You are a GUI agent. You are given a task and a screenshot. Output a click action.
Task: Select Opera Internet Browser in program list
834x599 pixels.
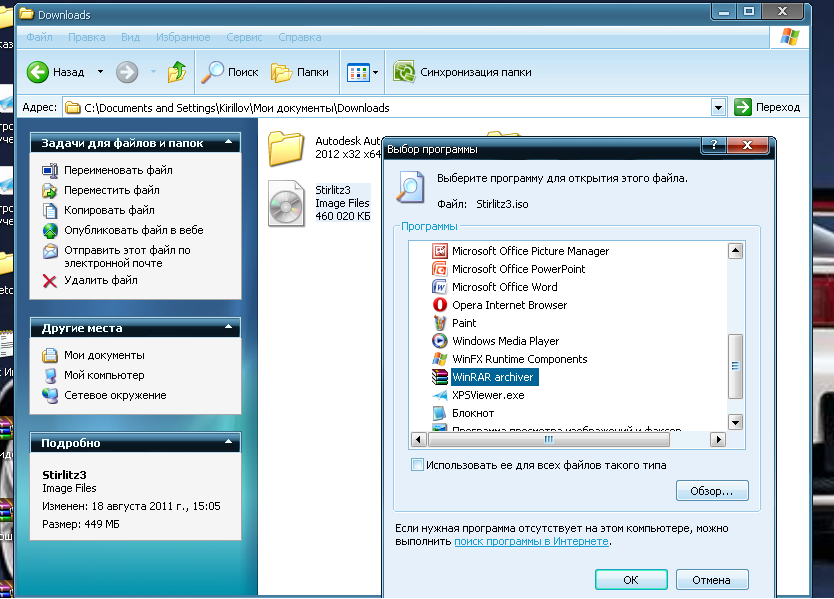tap(508, 305)
